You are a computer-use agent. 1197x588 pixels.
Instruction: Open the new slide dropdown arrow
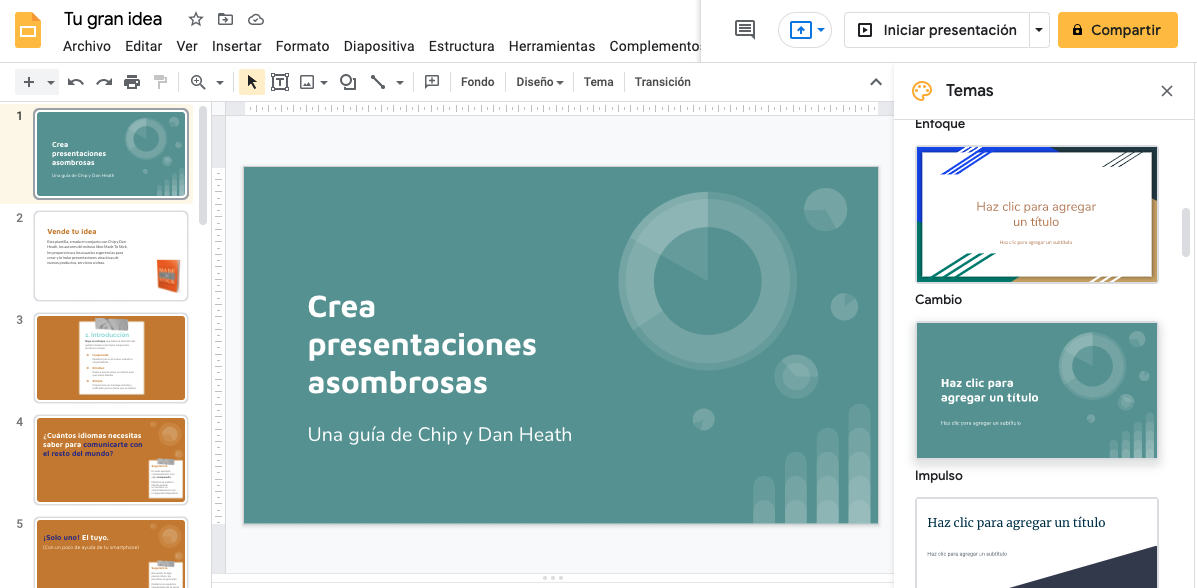point(51,81)
